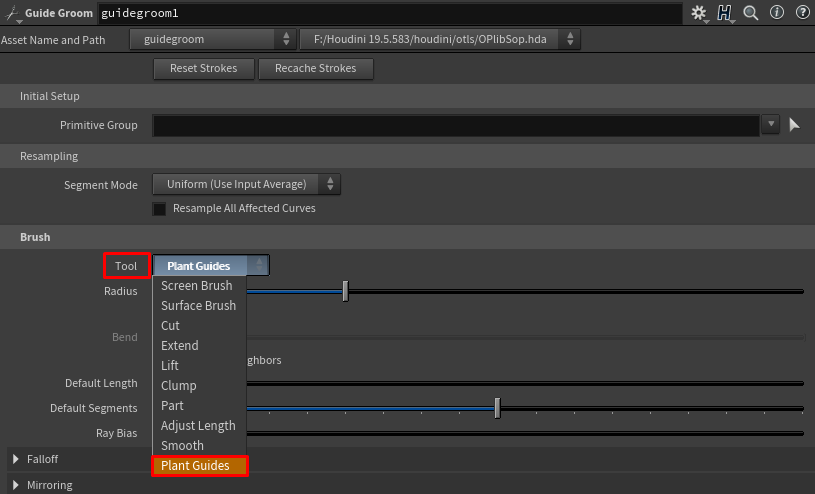
Task: Expand the Falloff section
Action: (x=17, y=459)
